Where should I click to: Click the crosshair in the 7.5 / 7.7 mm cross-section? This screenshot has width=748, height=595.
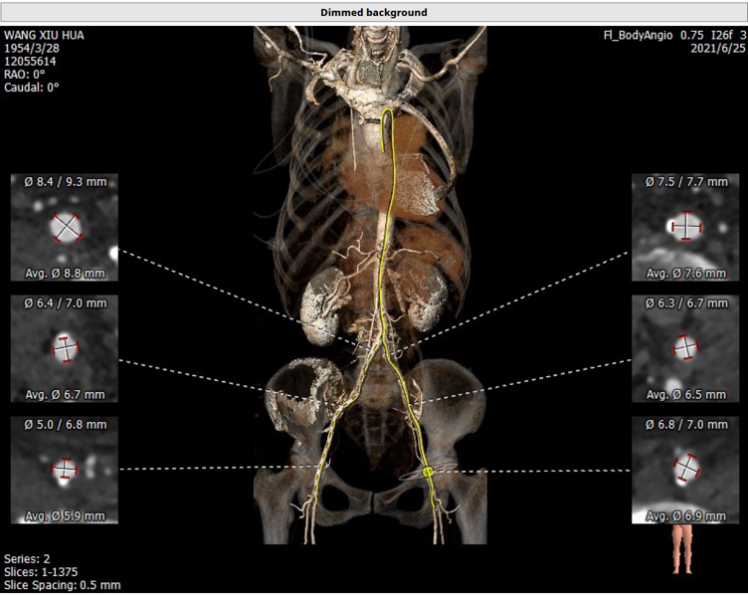(x=686, y=227)
